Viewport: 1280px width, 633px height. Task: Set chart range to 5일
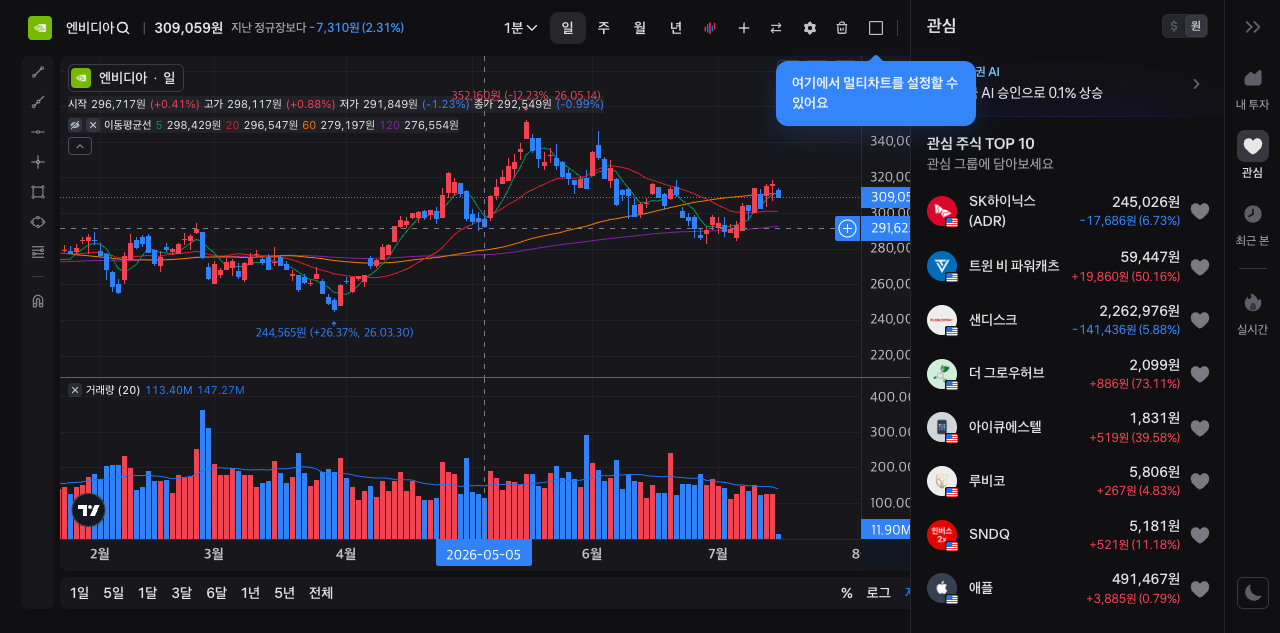[x=114, y=593]
